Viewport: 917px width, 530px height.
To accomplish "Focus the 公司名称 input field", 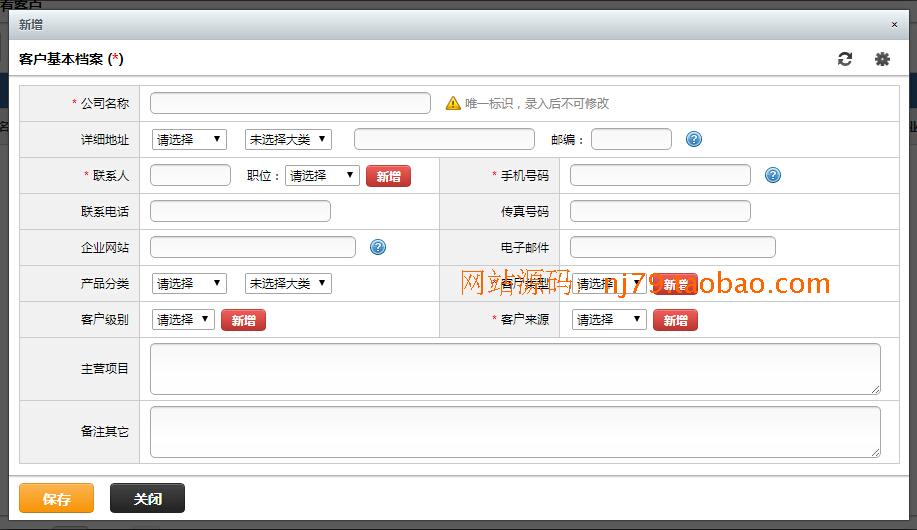I will tap(290, 103).
